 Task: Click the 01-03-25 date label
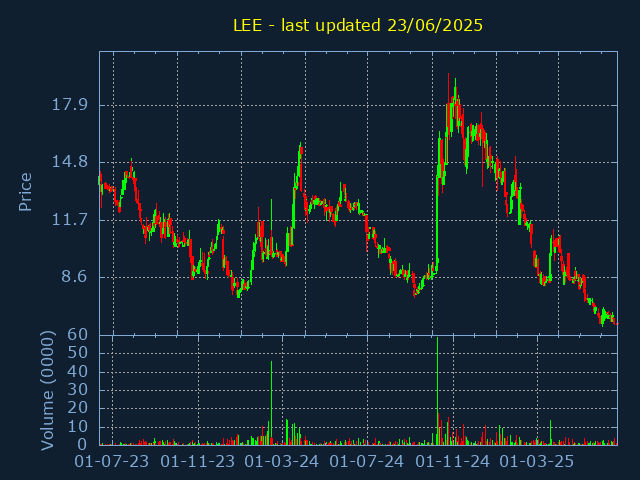(537, 462)
